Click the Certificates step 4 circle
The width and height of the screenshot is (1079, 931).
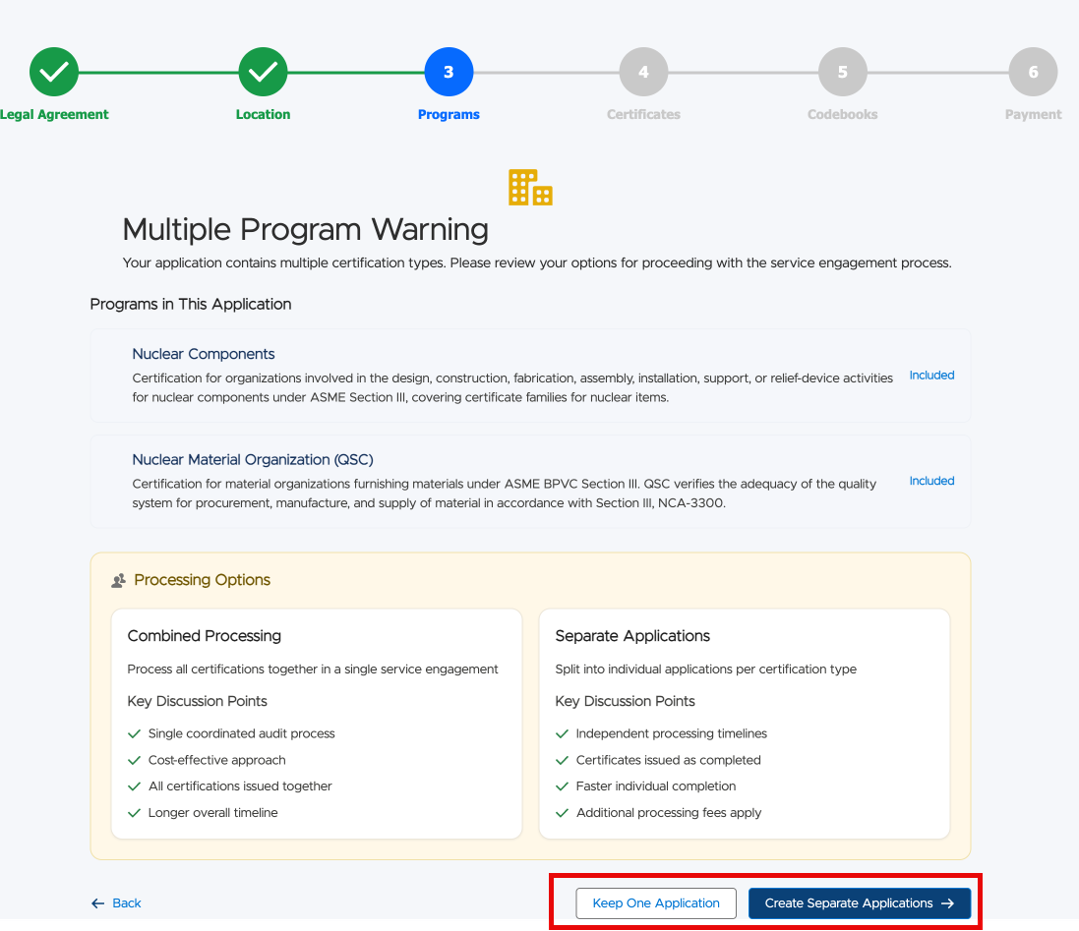tap(643, 72)
